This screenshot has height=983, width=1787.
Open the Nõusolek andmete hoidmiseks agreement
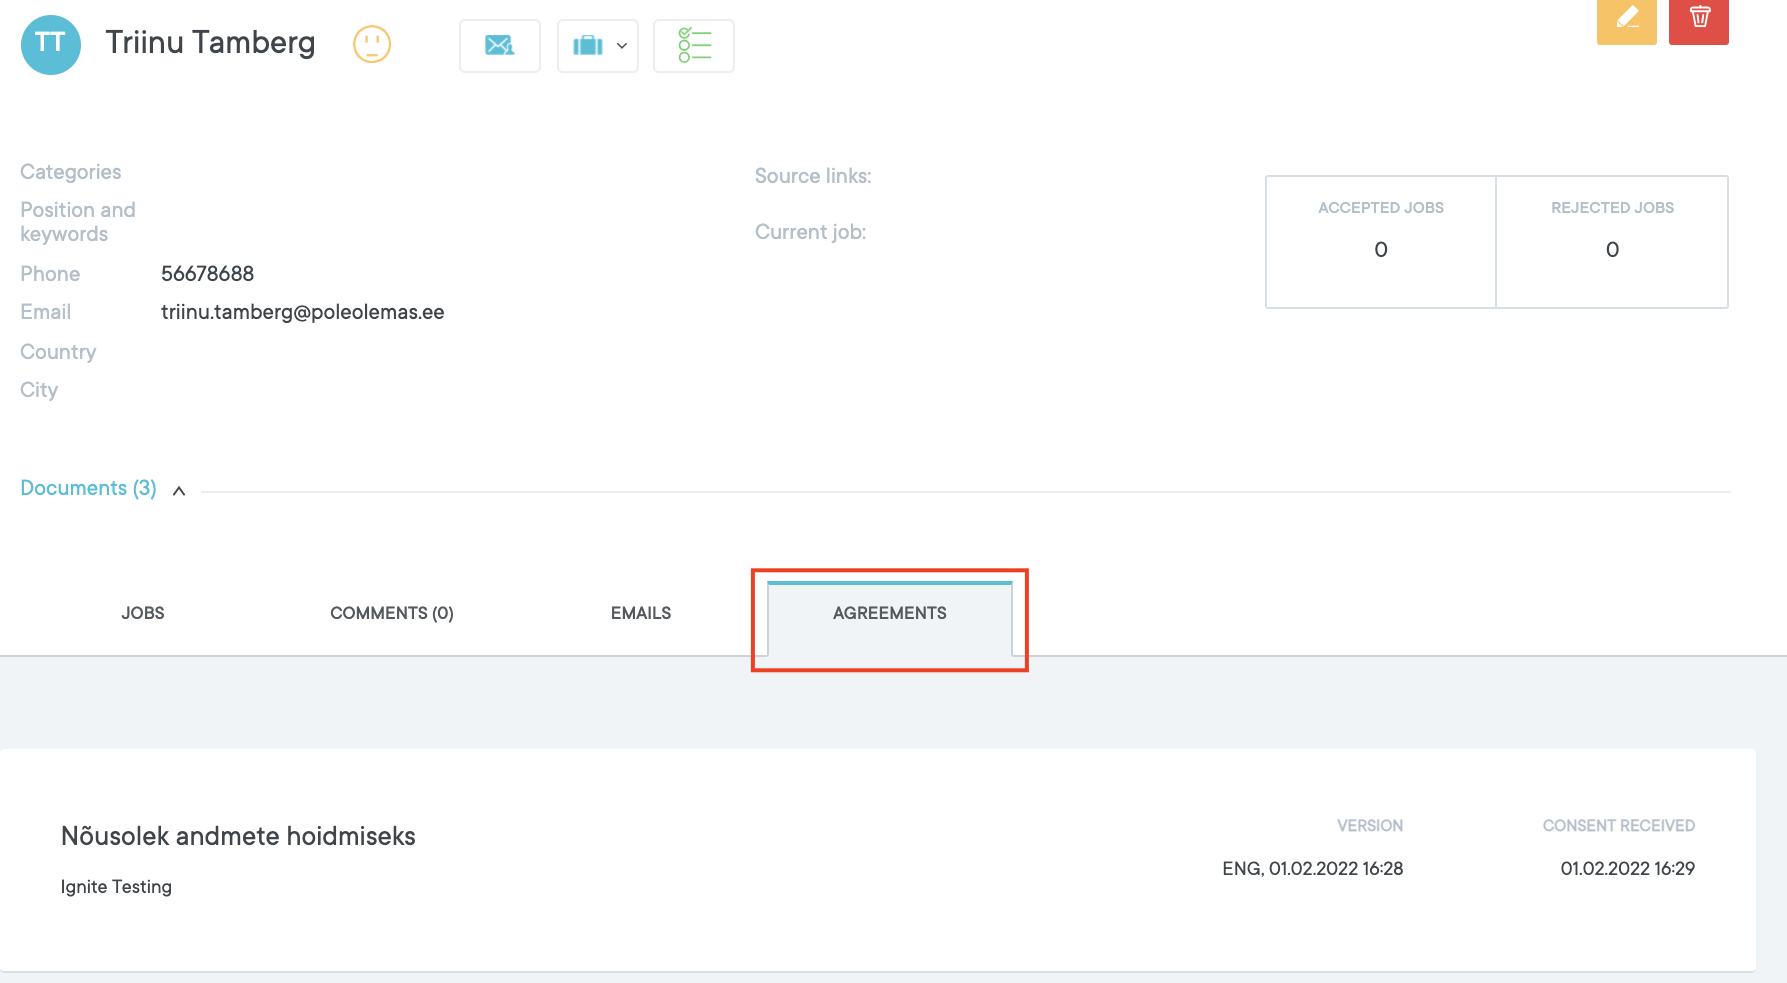pos(238,836)
